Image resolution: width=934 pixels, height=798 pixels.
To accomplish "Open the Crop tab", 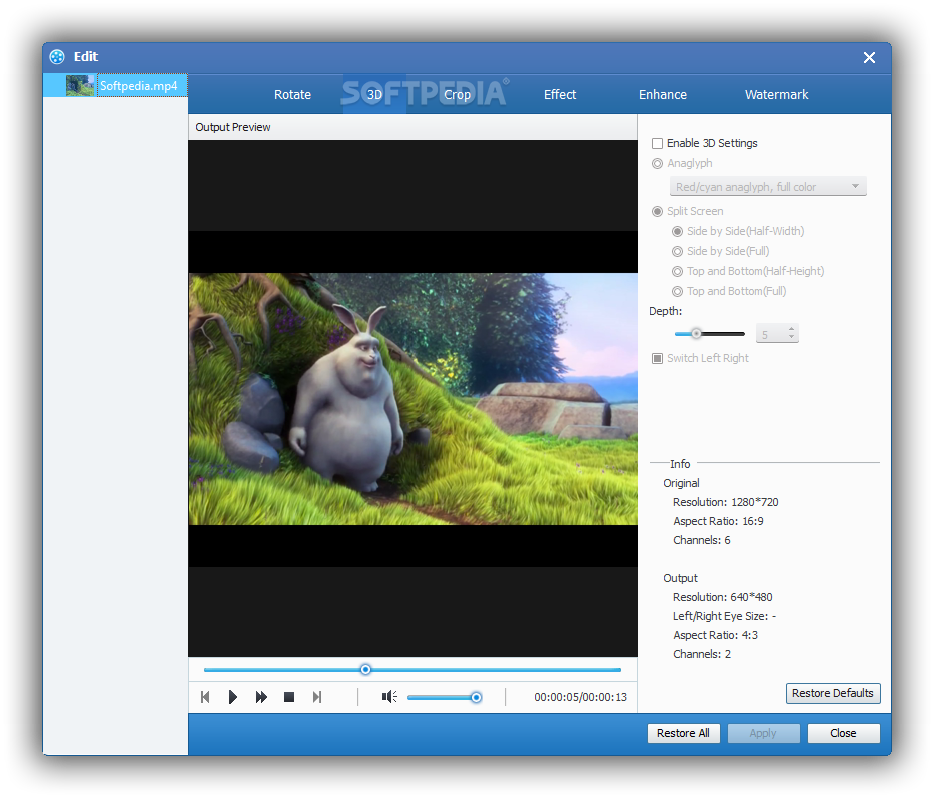I will click(x=457, y=95).
